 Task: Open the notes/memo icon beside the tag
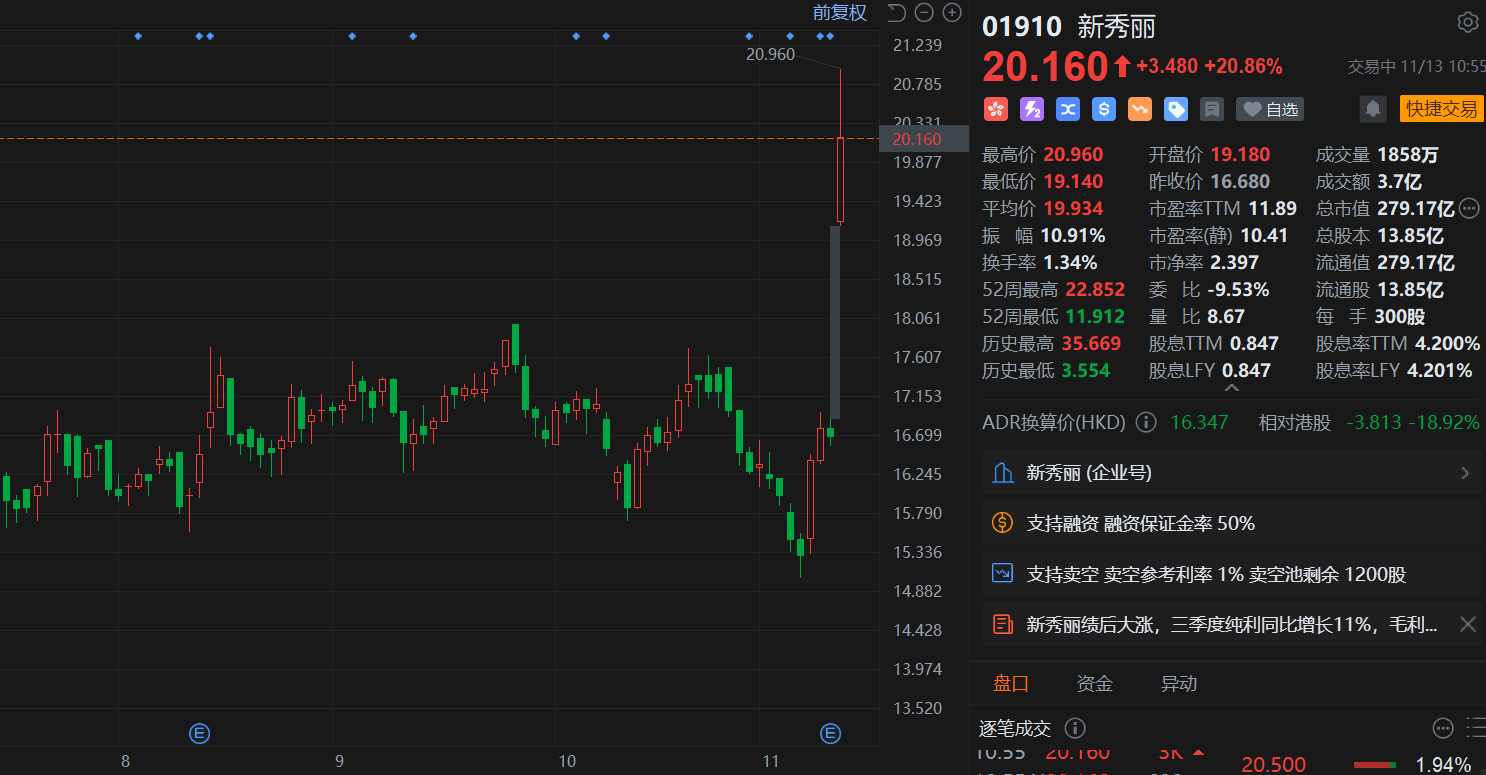click(x=1212, y=109)
